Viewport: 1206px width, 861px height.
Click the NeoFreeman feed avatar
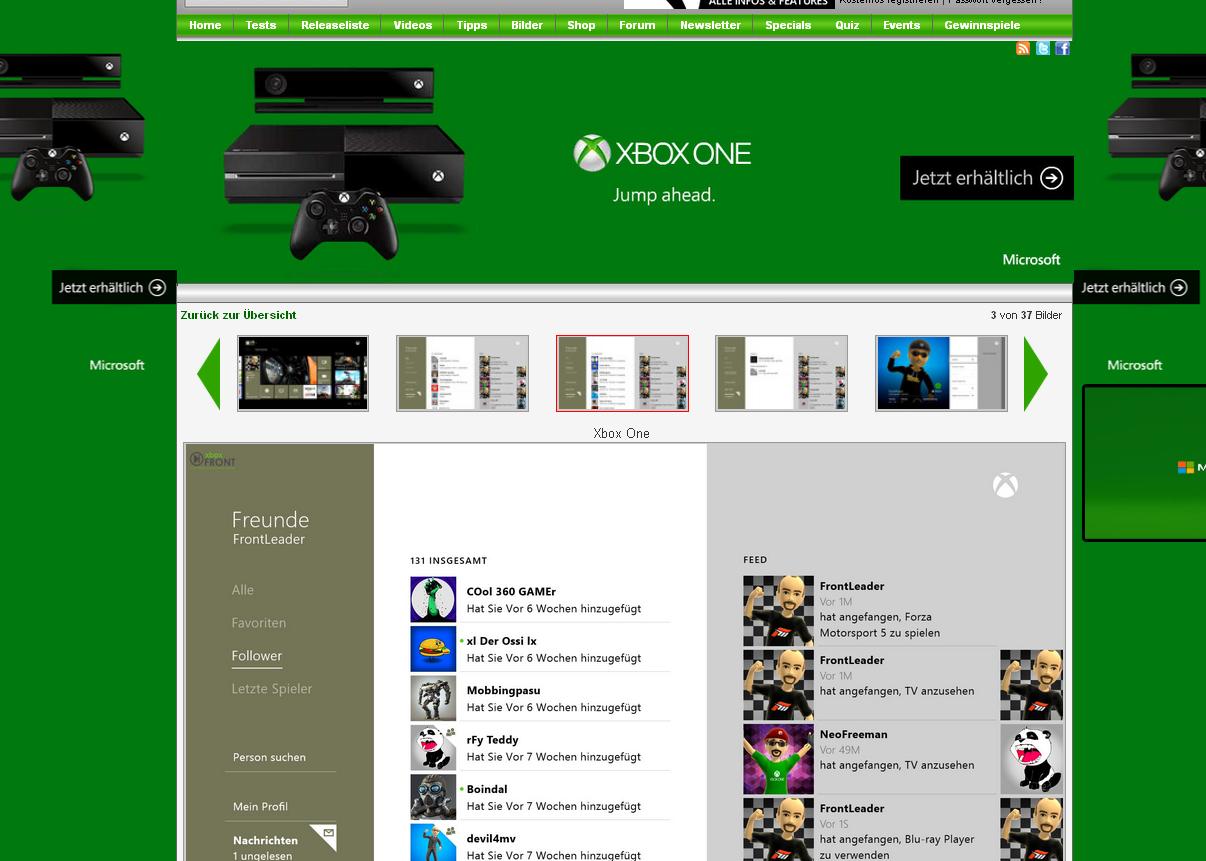click(x=778, y=759)
